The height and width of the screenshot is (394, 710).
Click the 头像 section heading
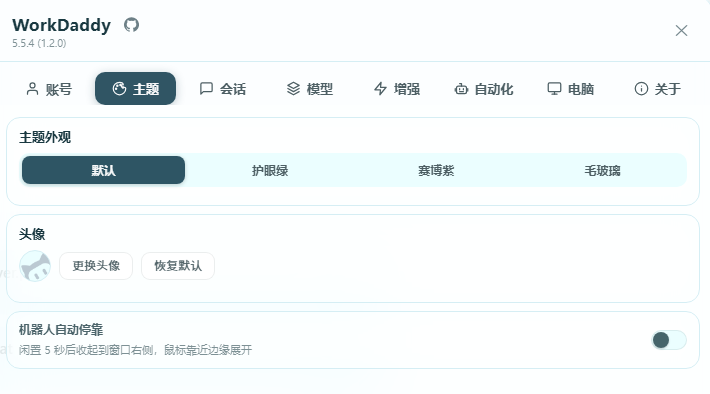[x=32, y=234]
